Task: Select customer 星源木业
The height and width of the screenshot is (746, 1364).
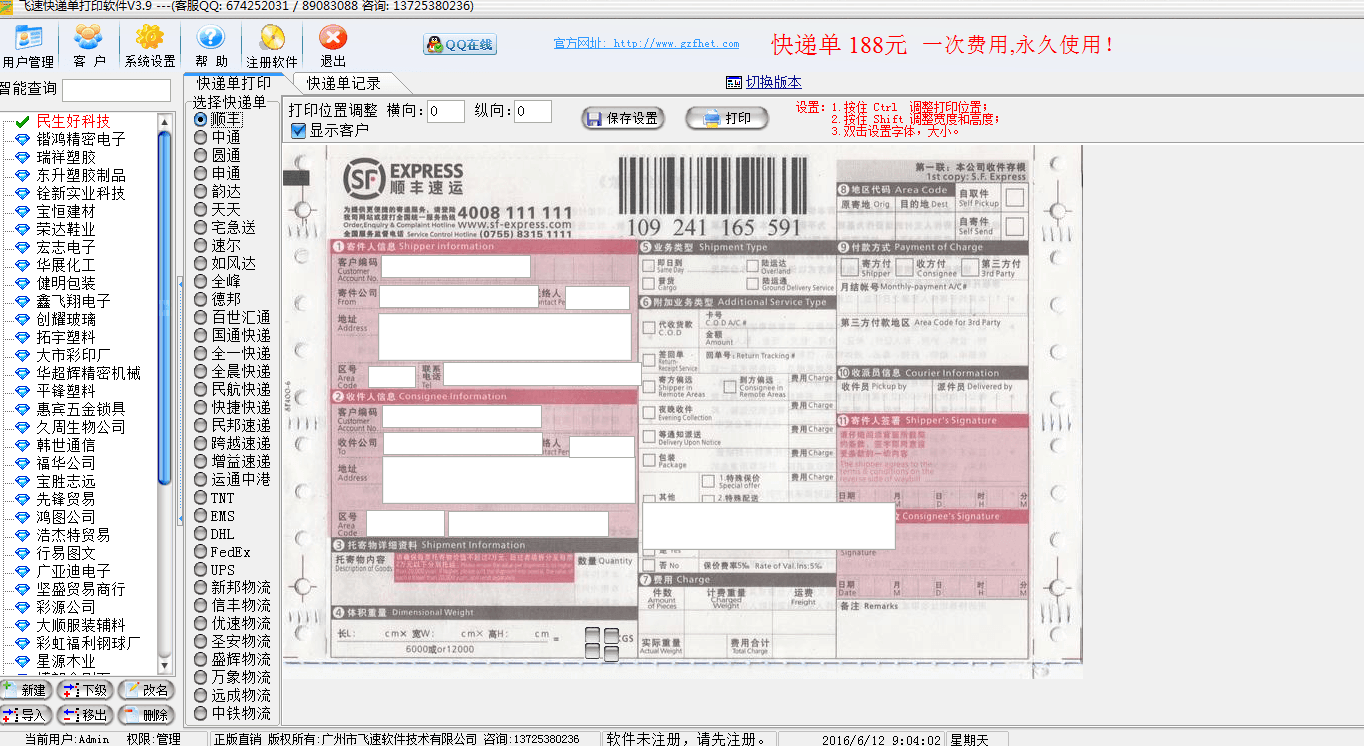Action: pos(66,661)
